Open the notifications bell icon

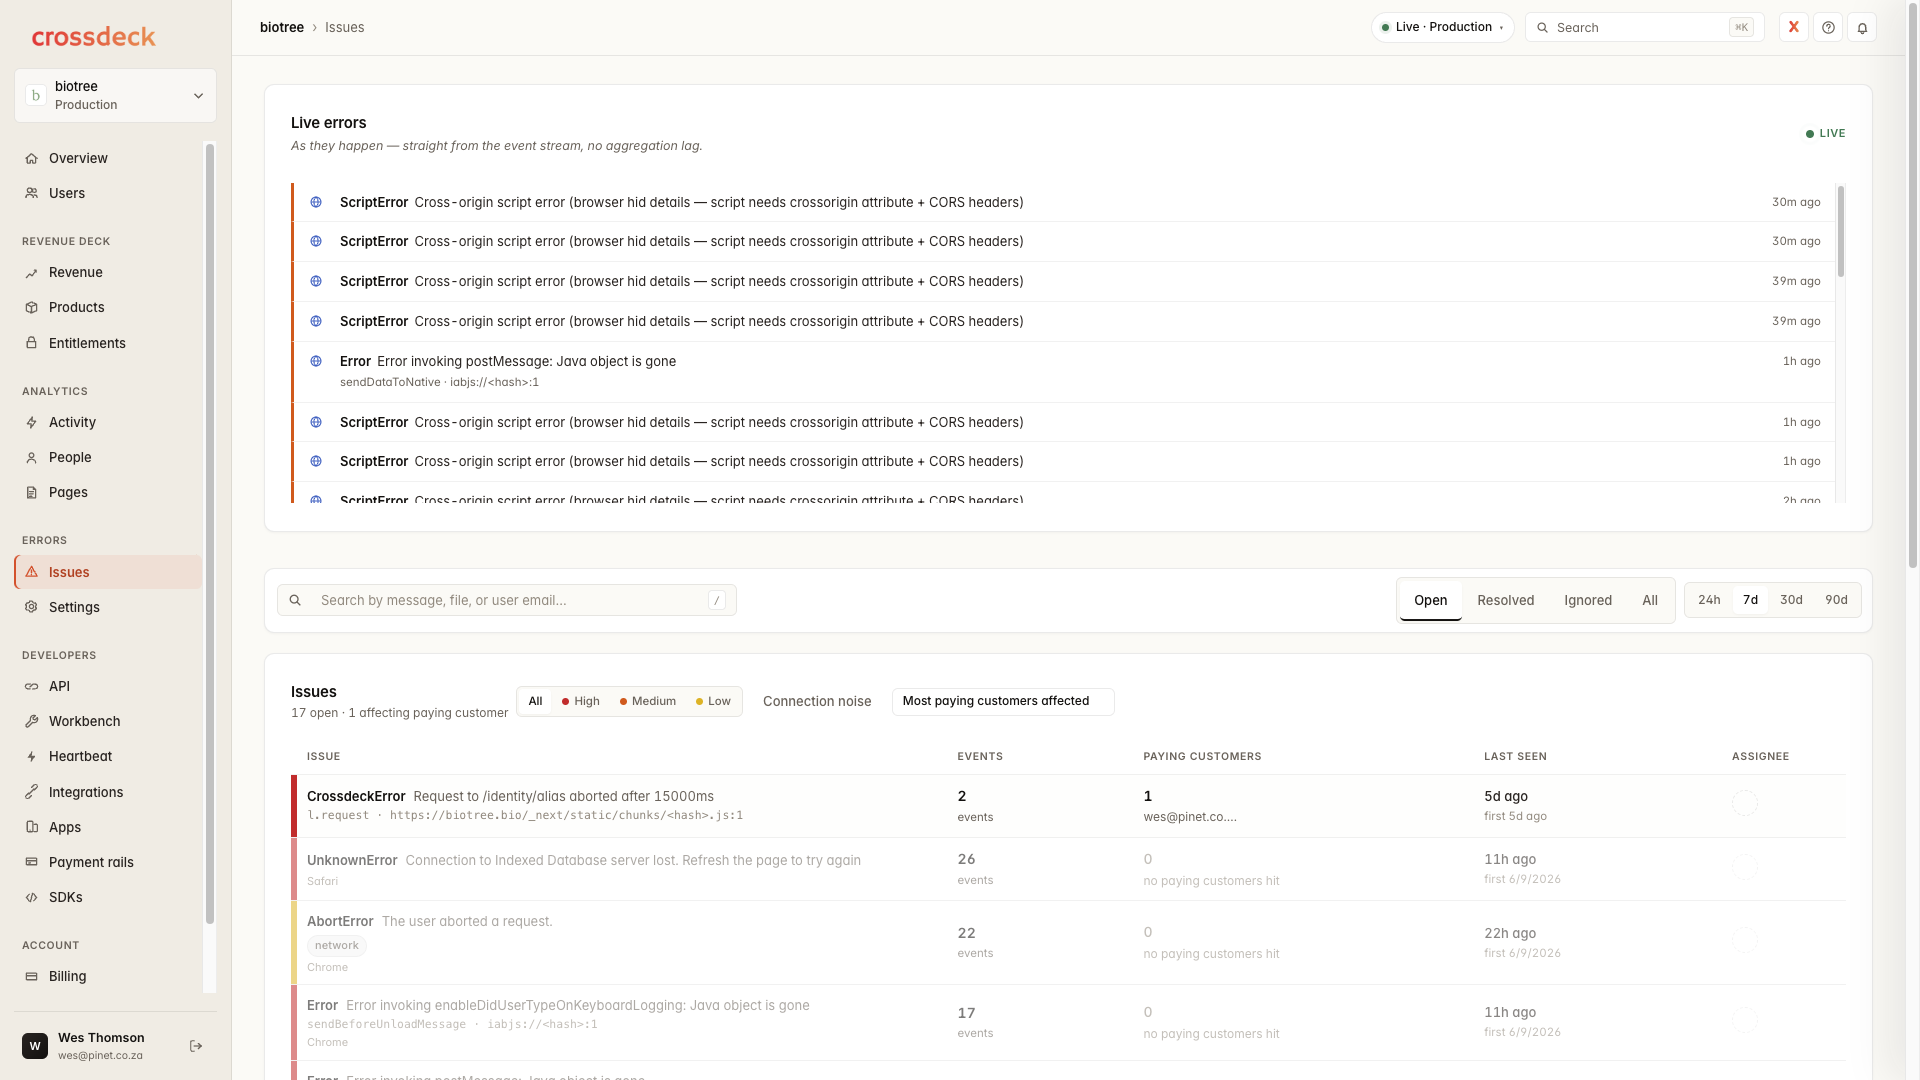click(x=1862, y=28)
